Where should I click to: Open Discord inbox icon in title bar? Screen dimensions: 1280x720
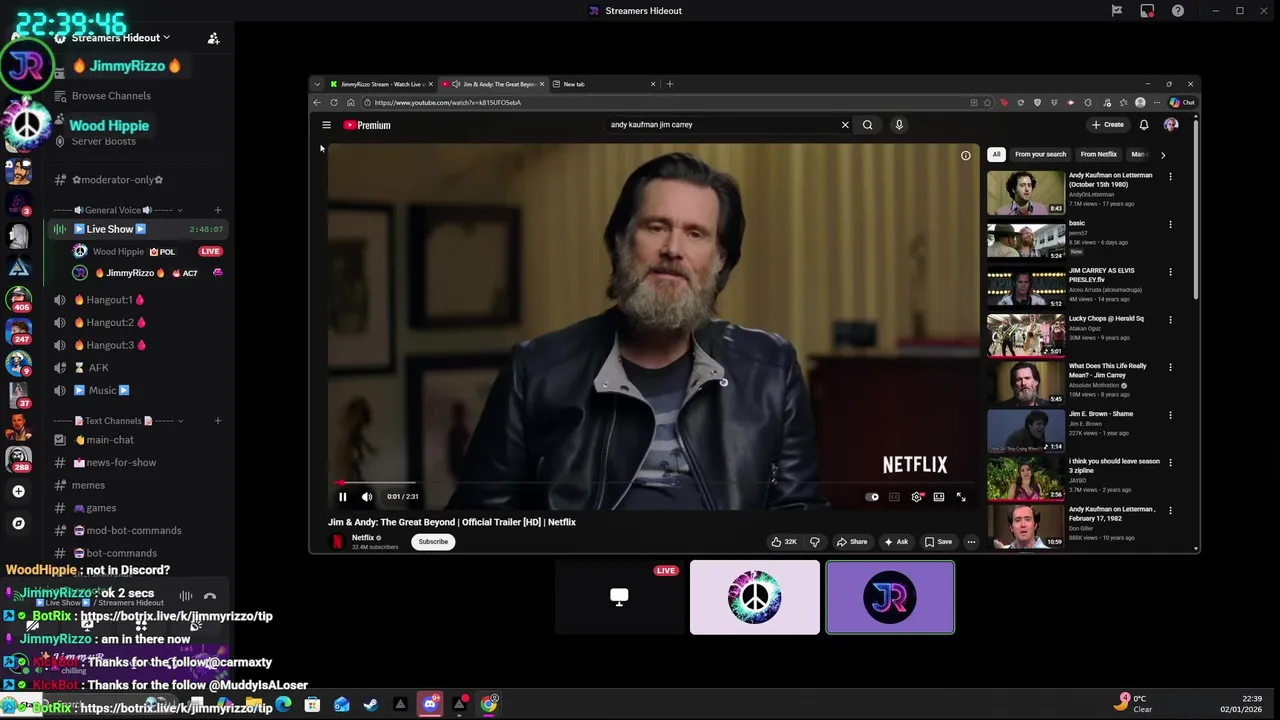(x=1147, y=11)
